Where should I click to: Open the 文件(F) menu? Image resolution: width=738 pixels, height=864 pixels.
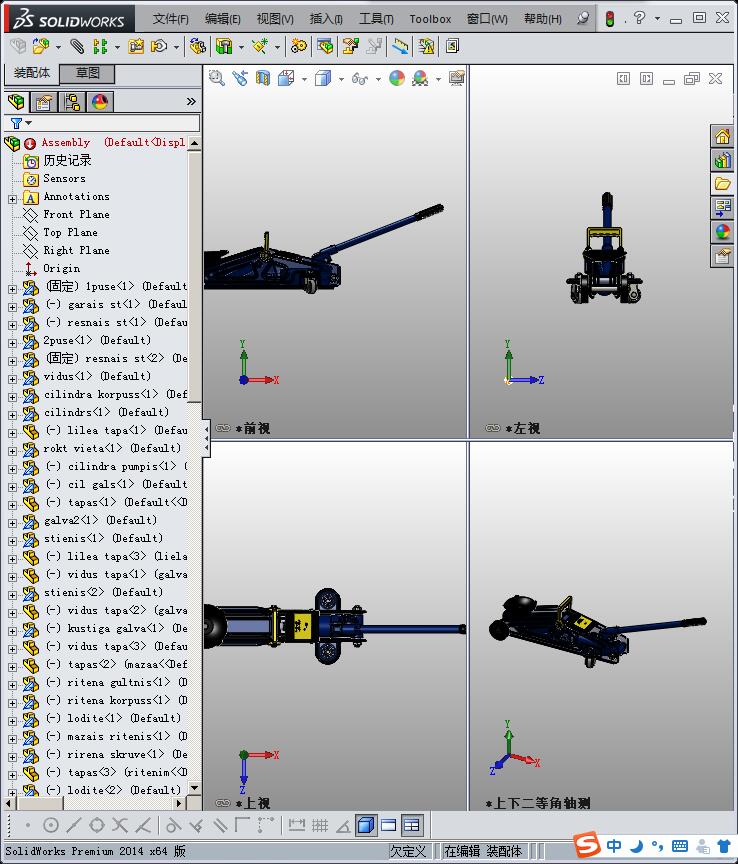[170, 19]
